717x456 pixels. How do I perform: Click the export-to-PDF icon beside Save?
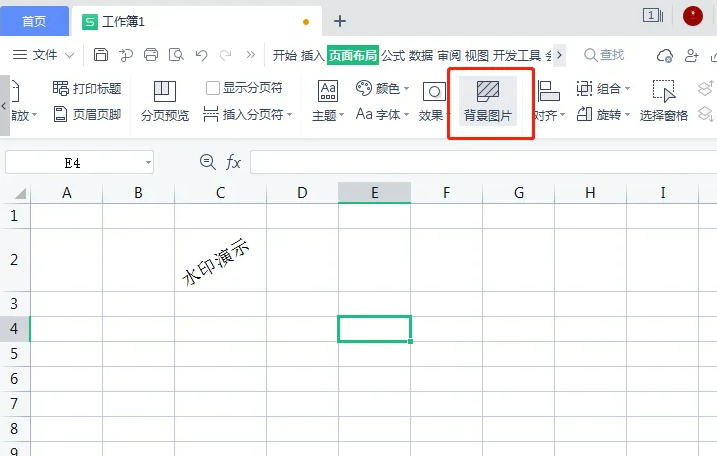pyautogui.click(x=126, y=55)
